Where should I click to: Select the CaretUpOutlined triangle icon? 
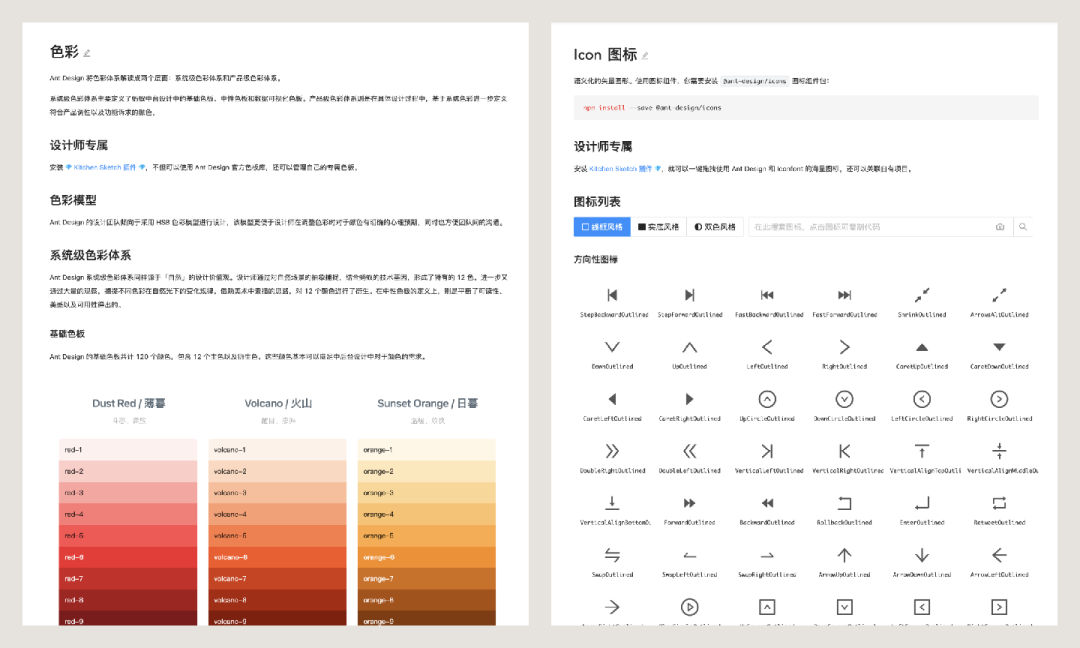coord(922,347)
